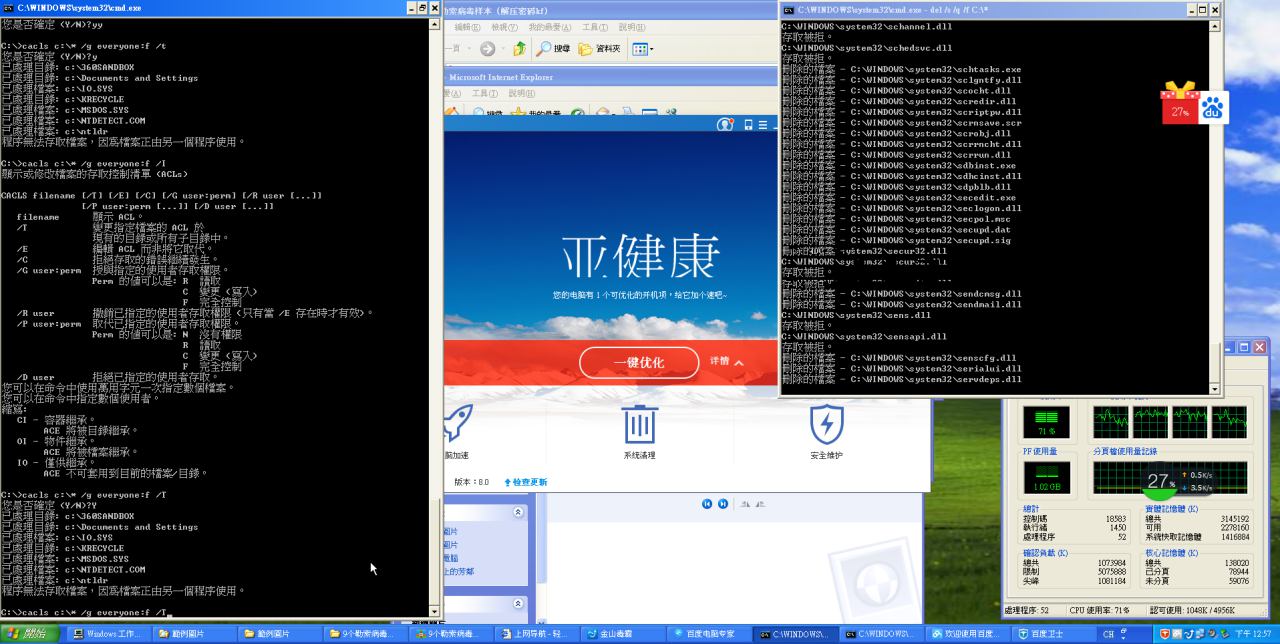Image resolution: width=1280 pixels, height=644 pixels.
Task: Click the next image playback button
Action: 723,504
